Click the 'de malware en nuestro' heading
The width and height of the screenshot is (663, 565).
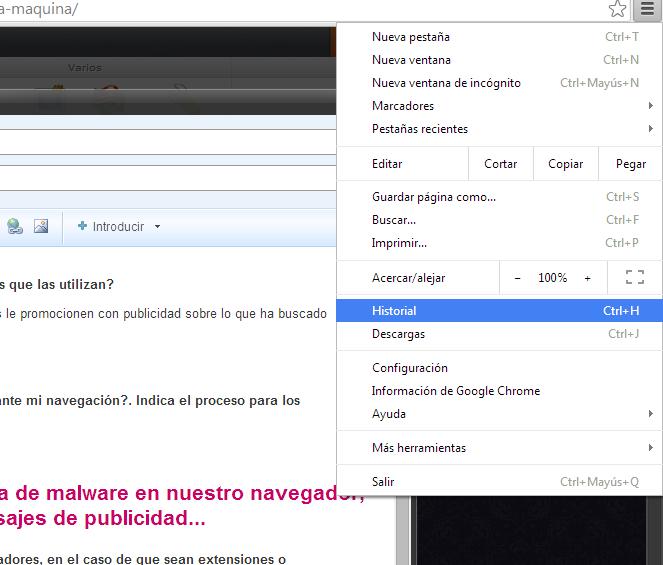129,494
